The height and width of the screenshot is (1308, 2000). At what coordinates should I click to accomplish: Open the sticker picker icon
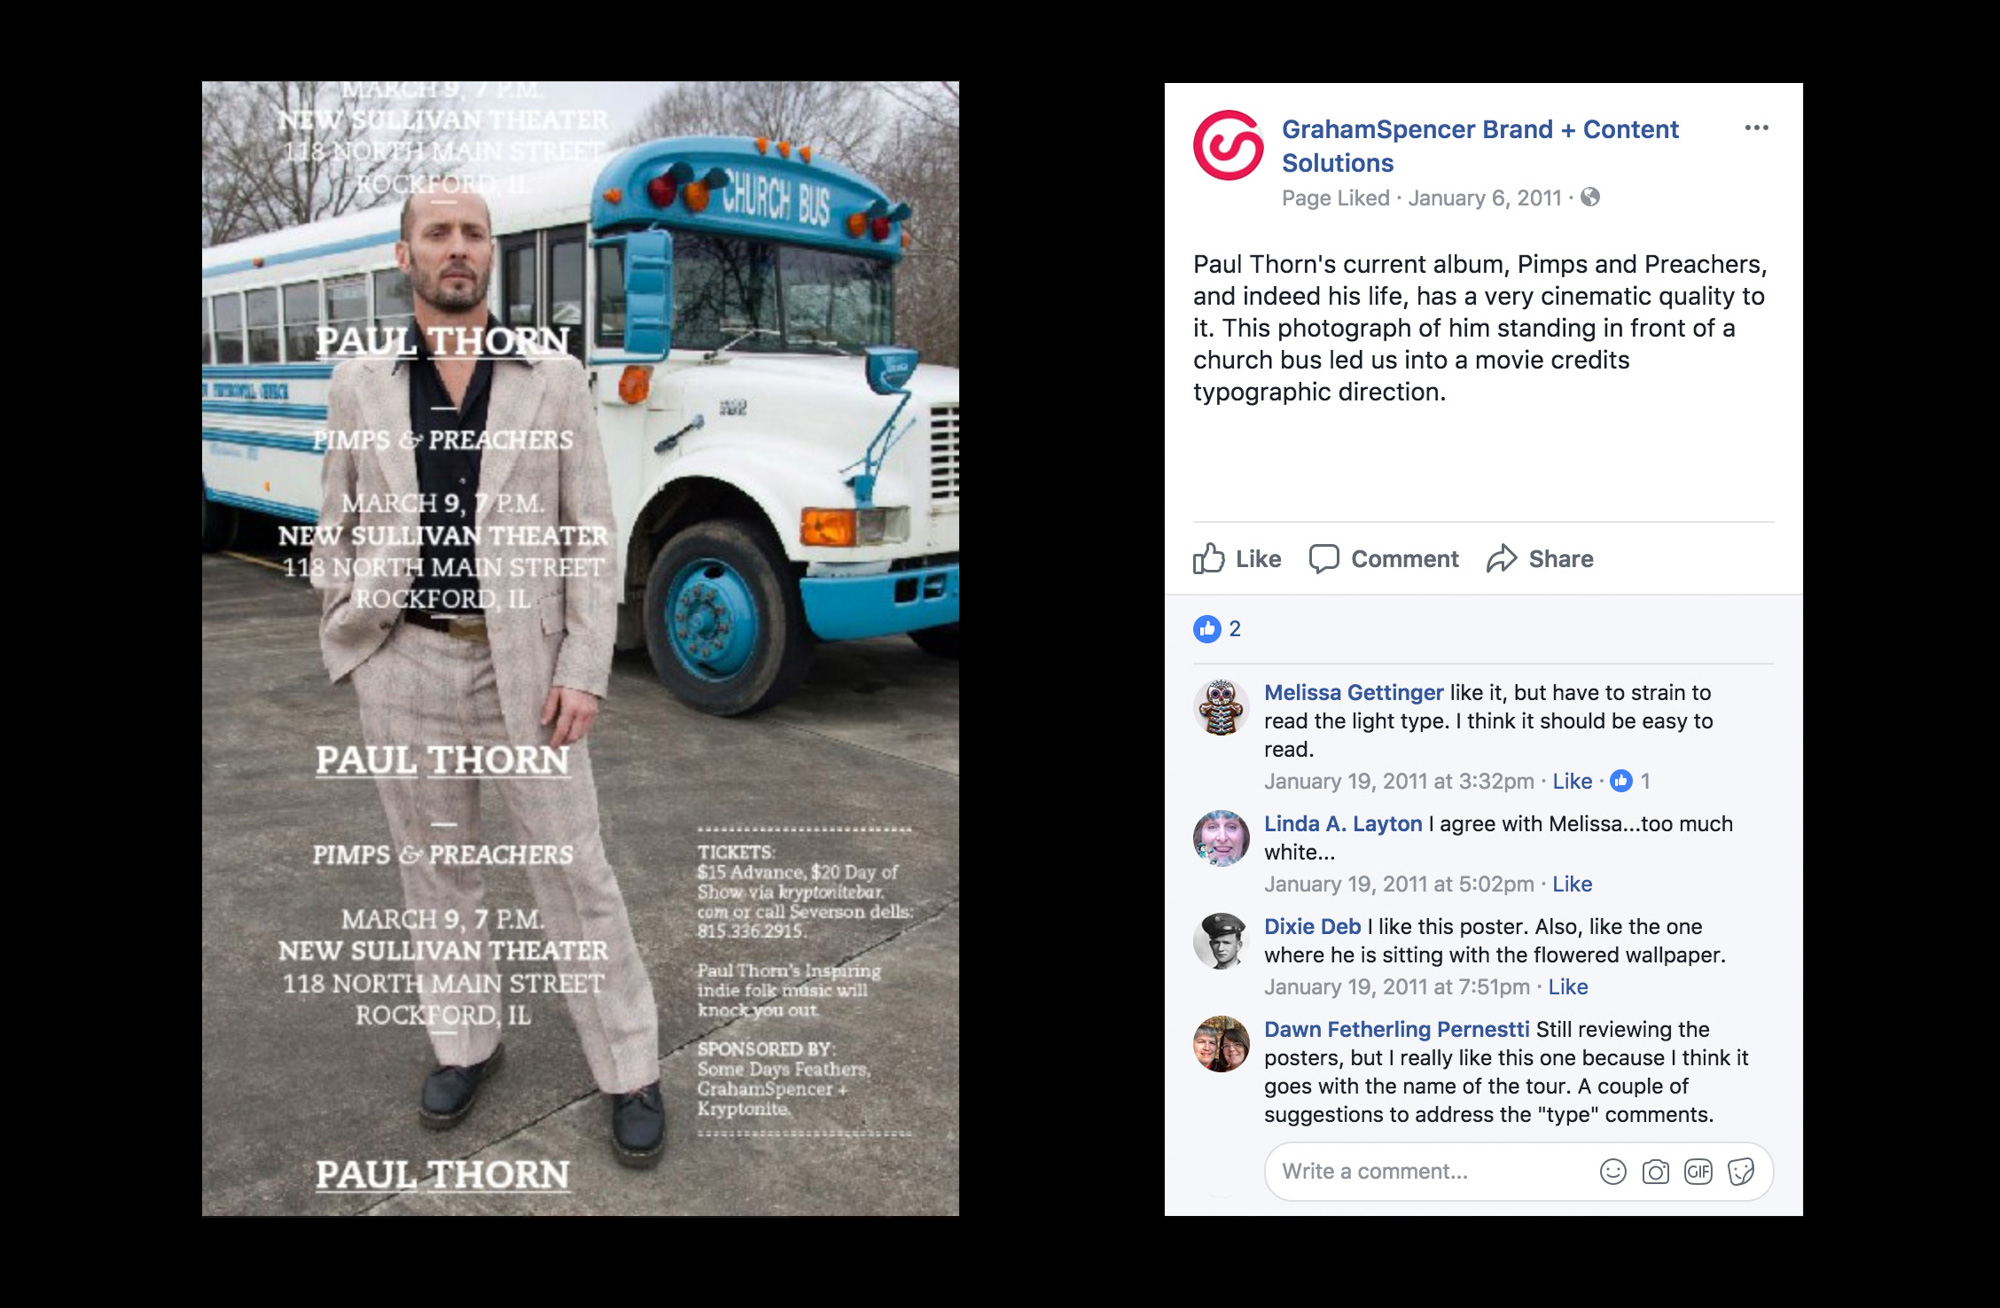[1741, 1172]
